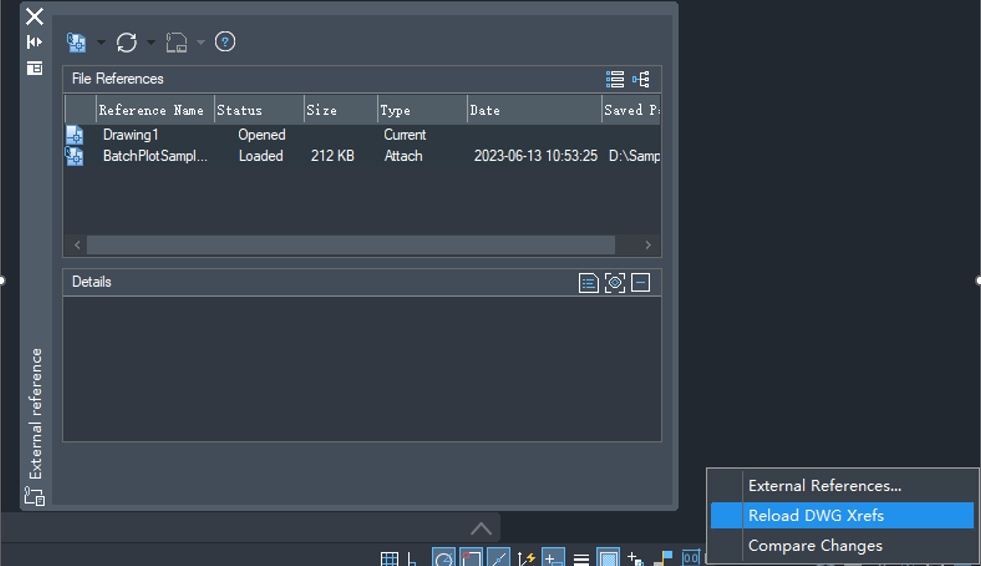Toggle lineweight display in status bar
Image resolution: width=981 pixels, height=566 pixels.
tap(581, 559)
